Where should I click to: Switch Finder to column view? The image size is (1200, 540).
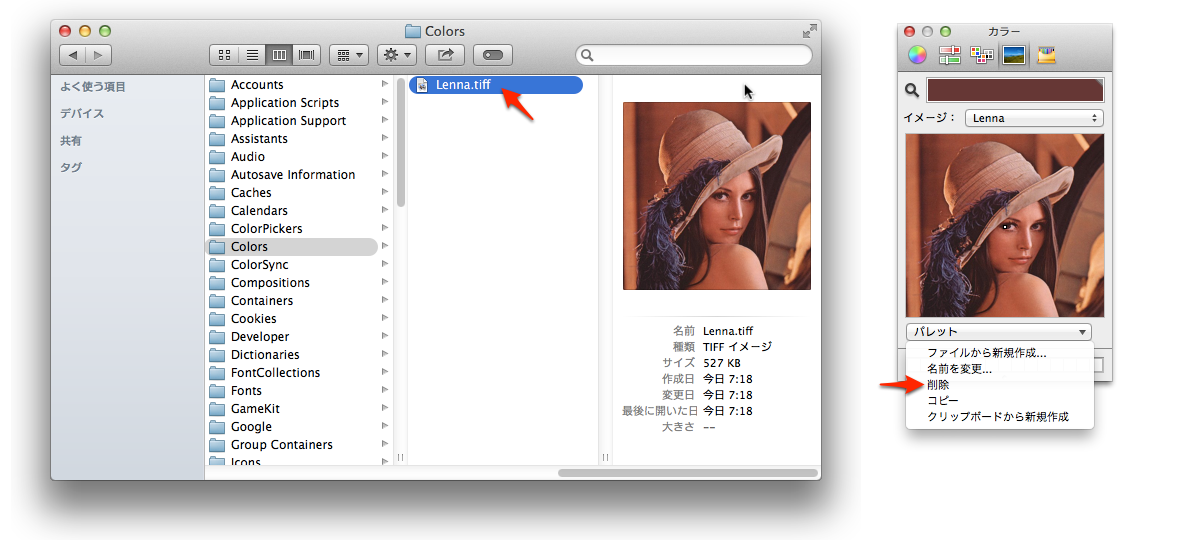point(279,55)
